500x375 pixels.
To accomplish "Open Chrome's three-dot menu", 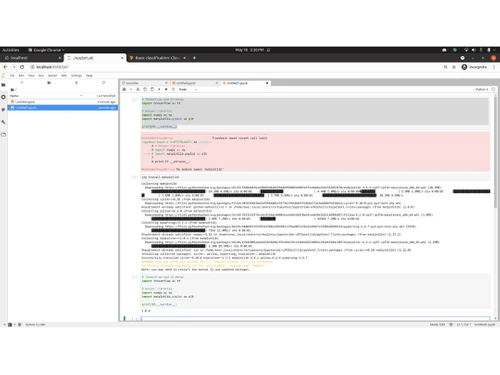I will 494,67.
